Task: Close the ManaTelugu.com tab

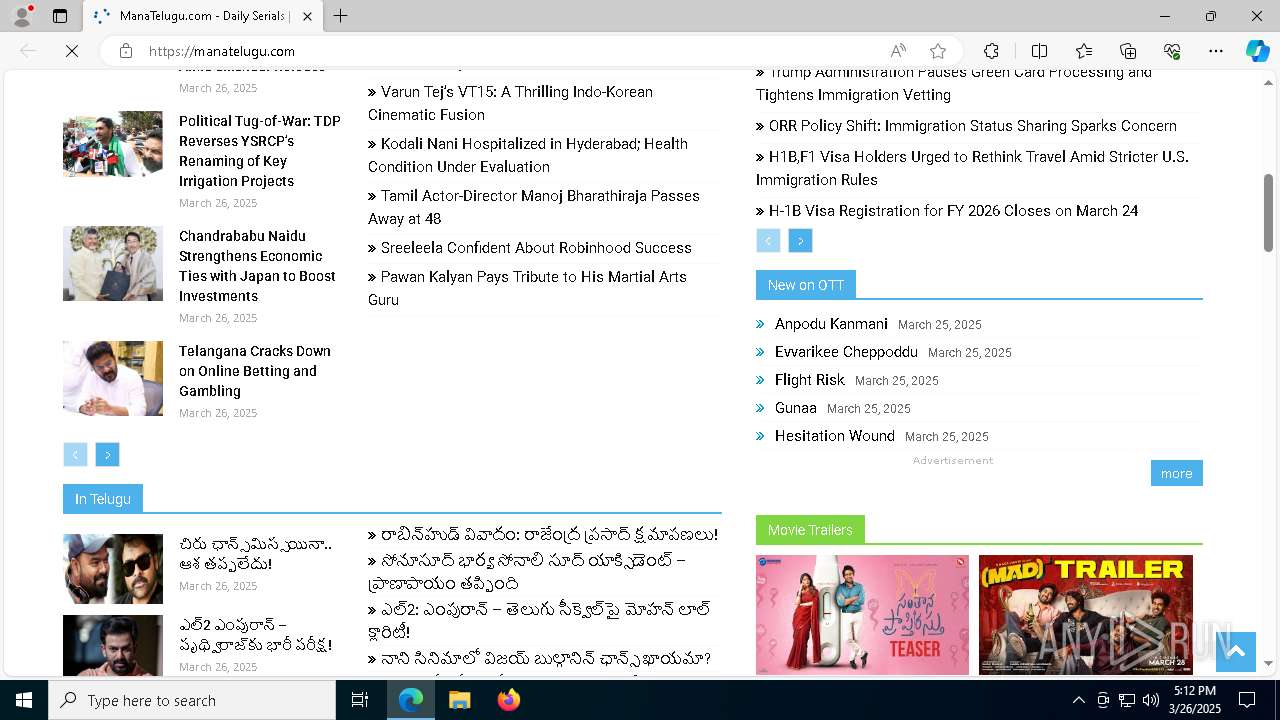Action: pyautogui.click(x=307, y=16)
